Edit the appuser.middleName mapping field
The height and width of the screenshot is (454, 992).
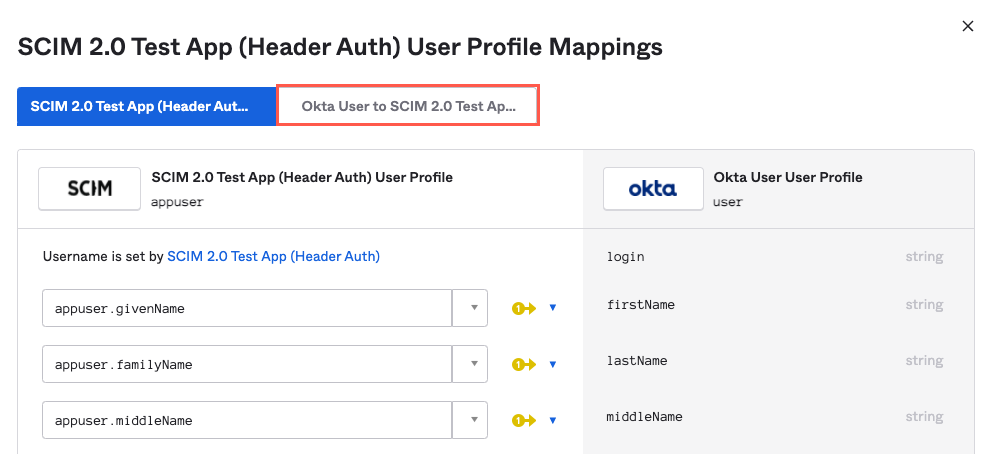coord(247,420)
